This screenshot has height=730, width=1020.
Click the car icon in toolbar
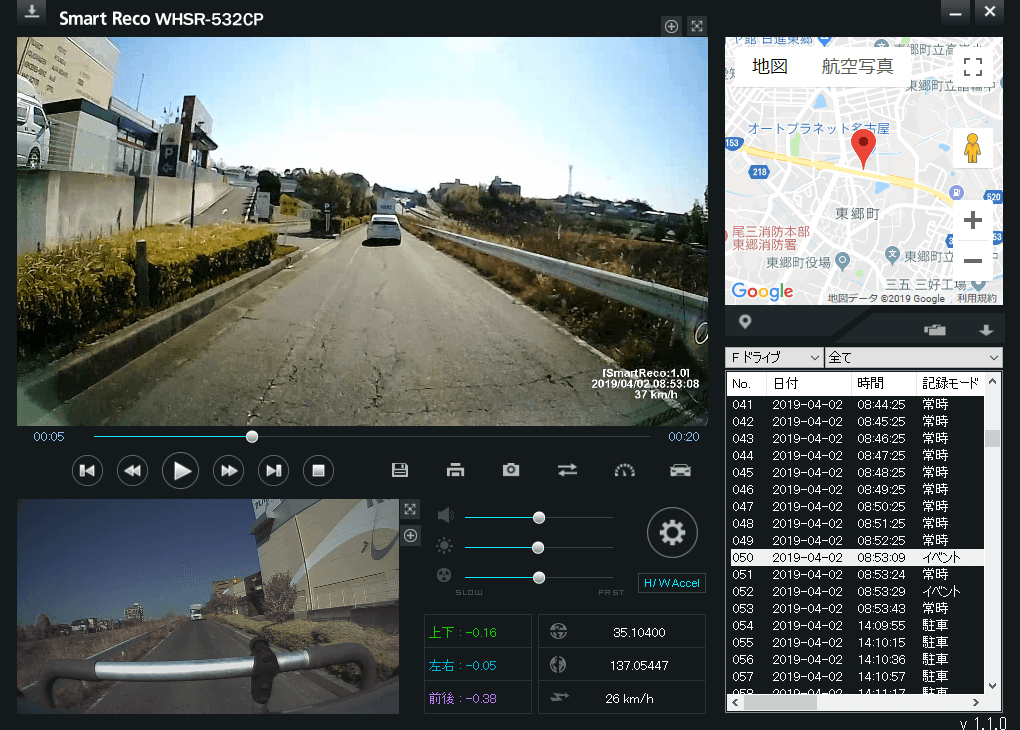(680, 470)
